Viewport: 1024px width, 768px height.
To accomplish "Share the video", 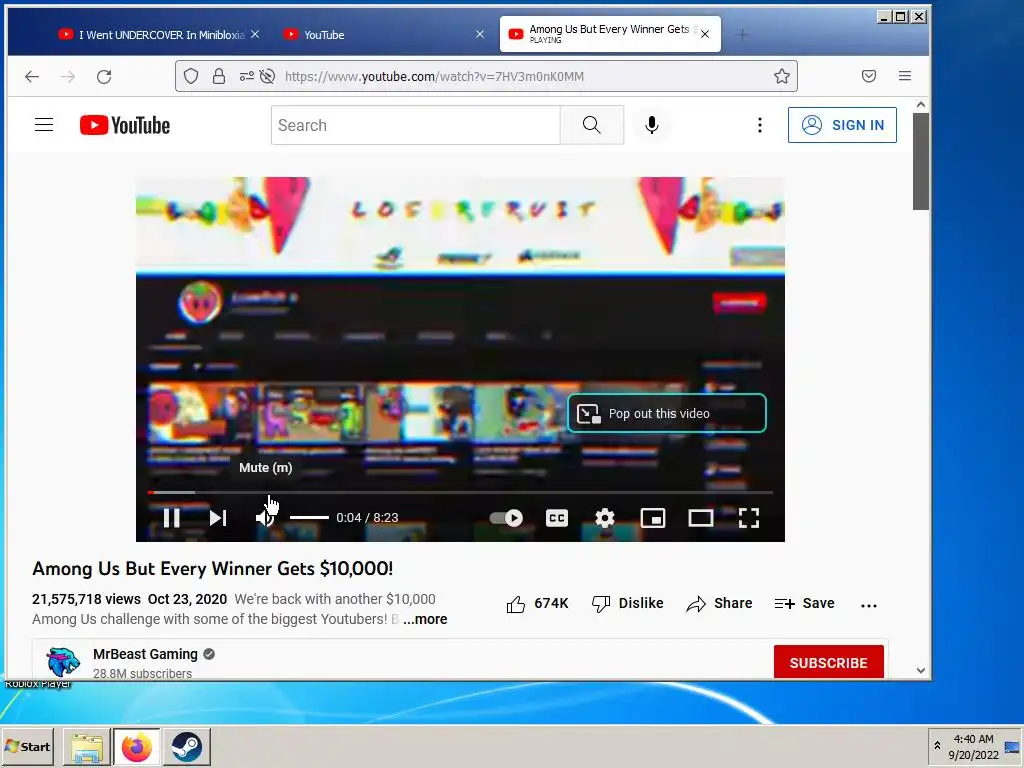I will (719, 603).
